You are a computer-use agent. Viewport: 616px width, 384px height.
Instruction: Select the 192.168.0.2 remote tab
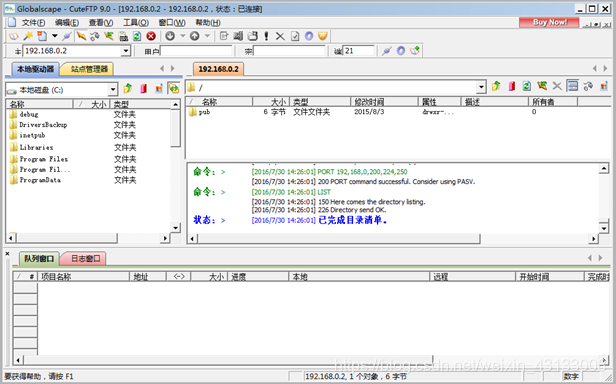(218, 69)
